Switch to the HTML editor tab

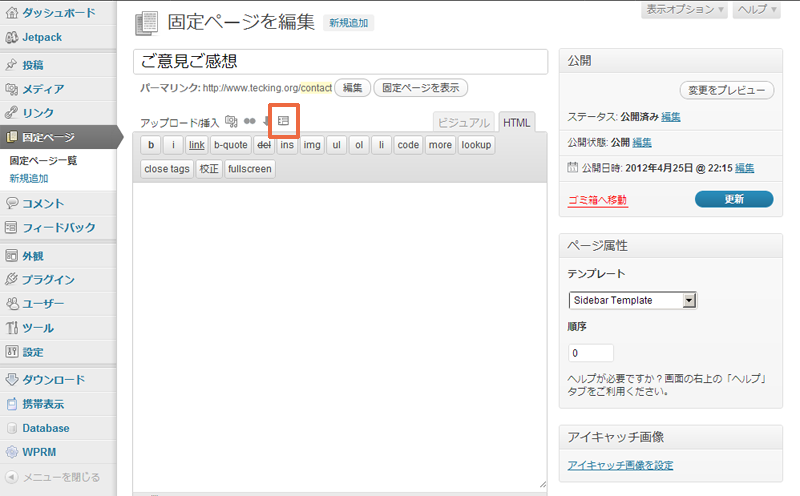[516, 122]
